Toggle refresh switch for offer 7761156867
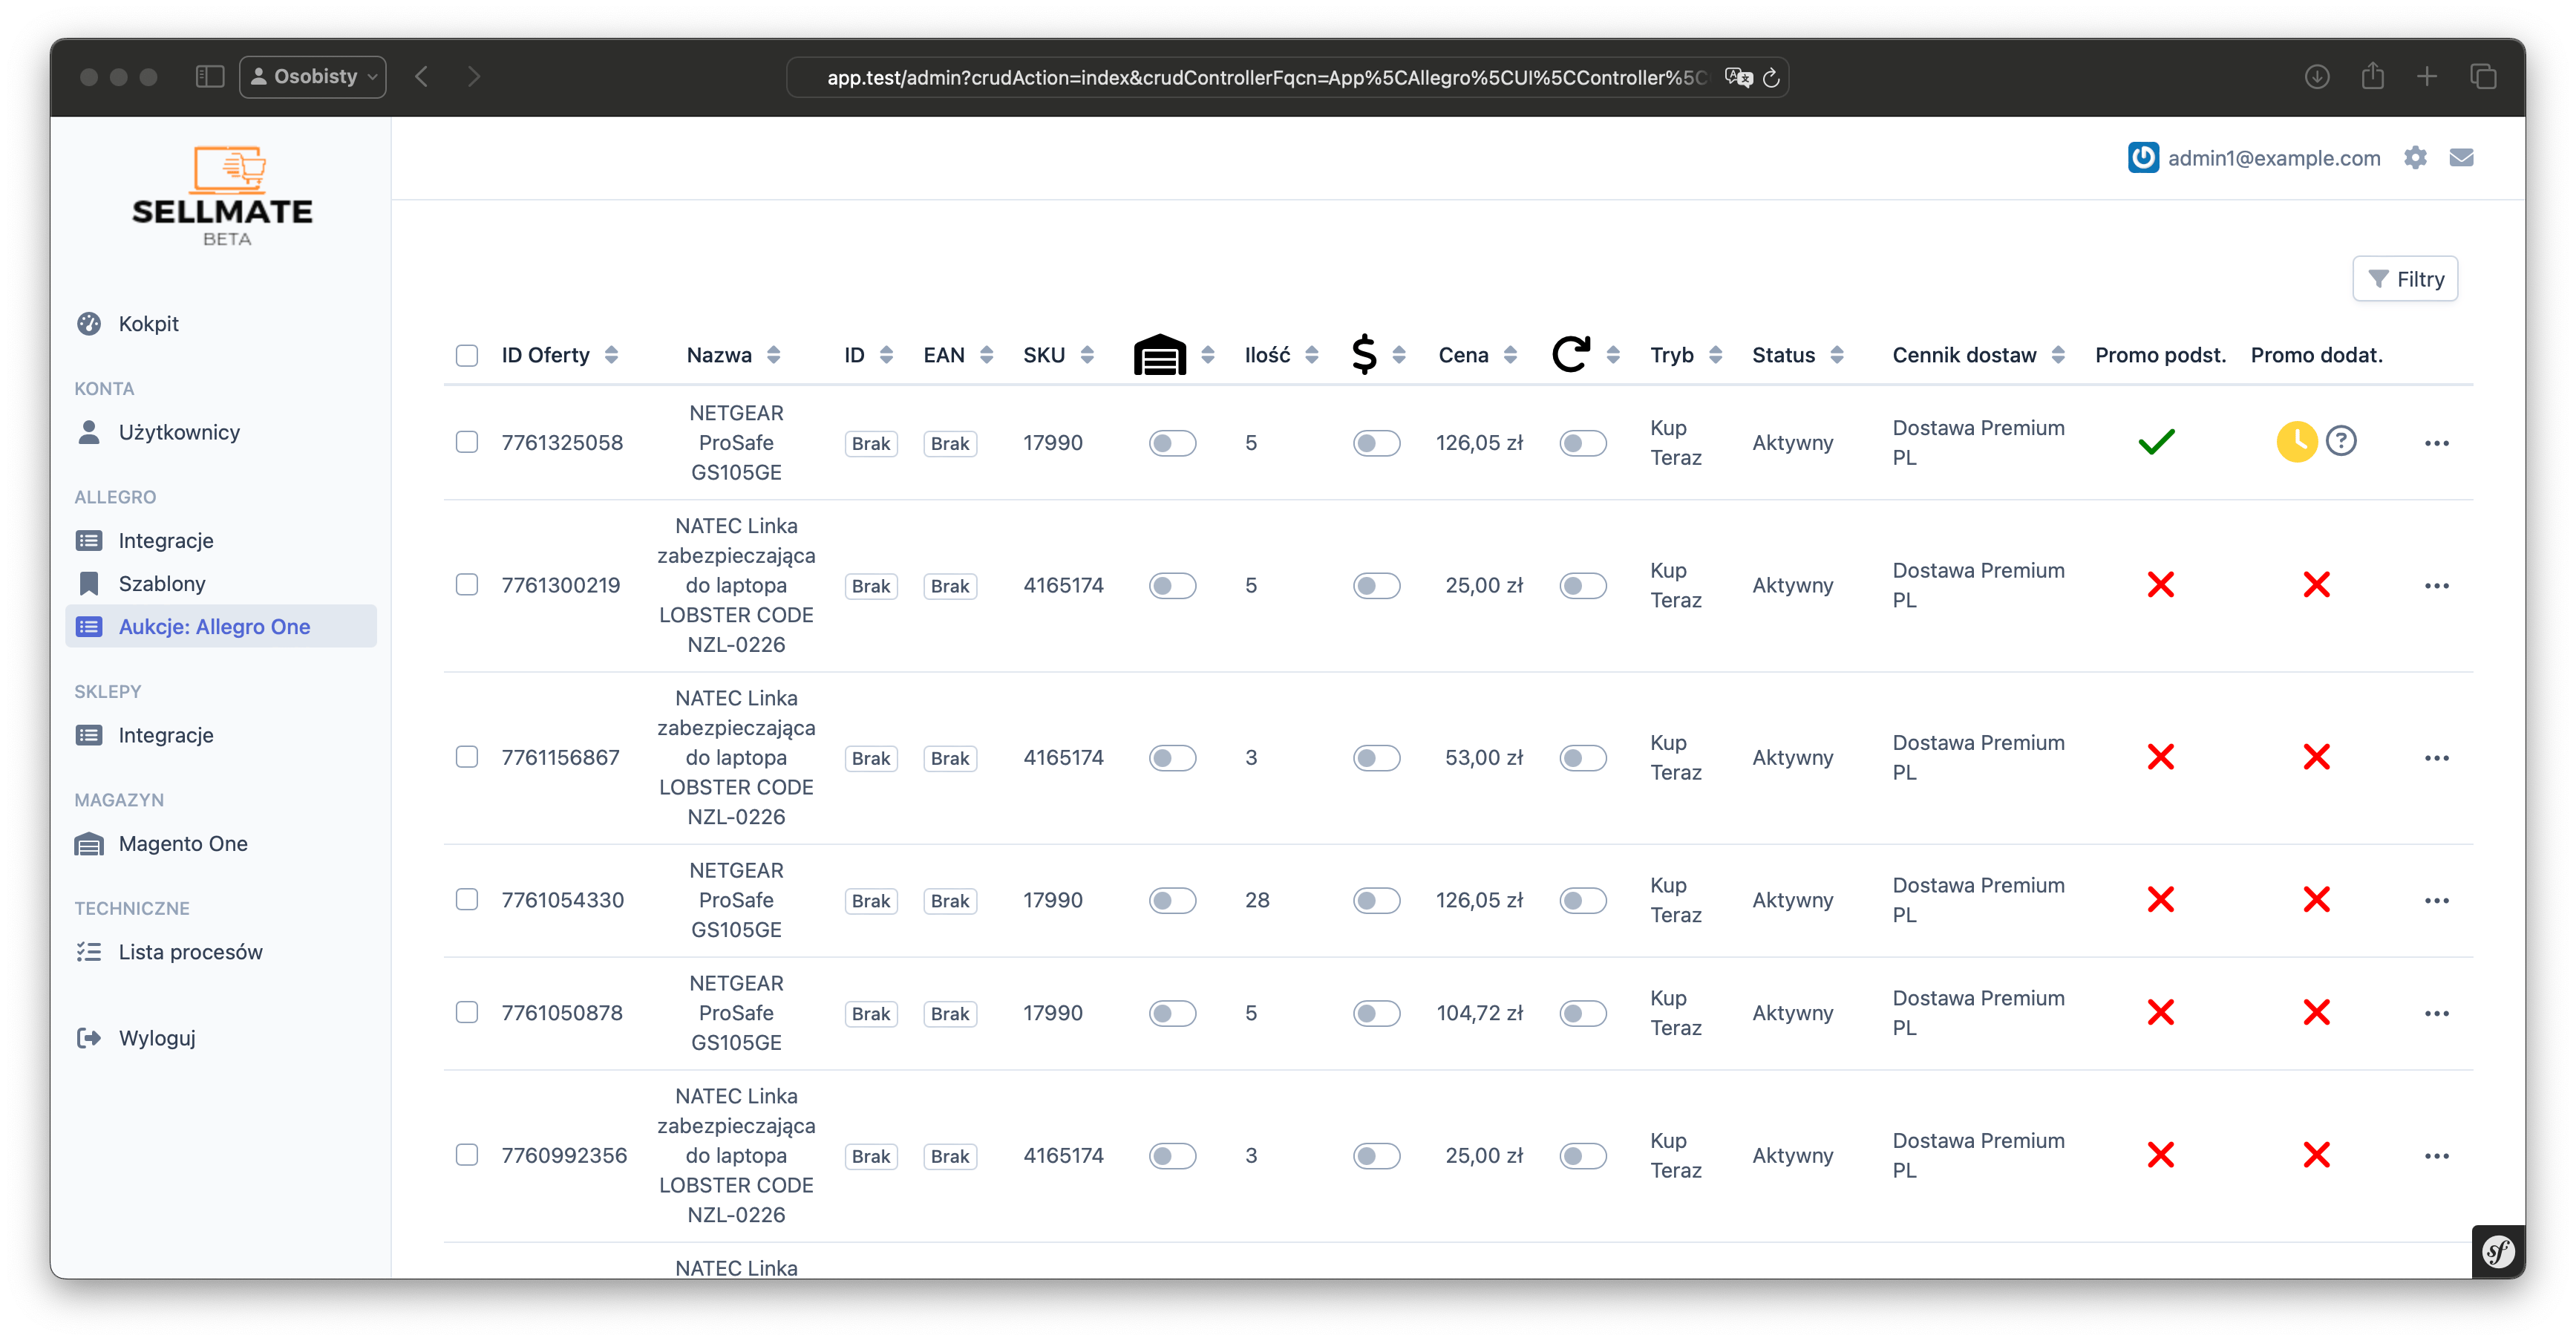Screen dimensions: 2576x1341 pyautogui.click(x=1582, y=757)
